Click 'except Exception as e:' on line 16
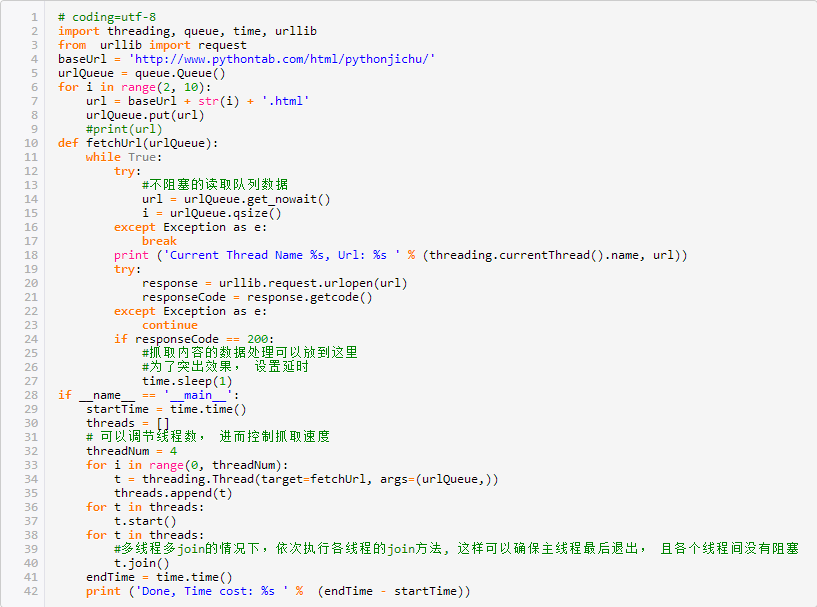 point(191,227)
